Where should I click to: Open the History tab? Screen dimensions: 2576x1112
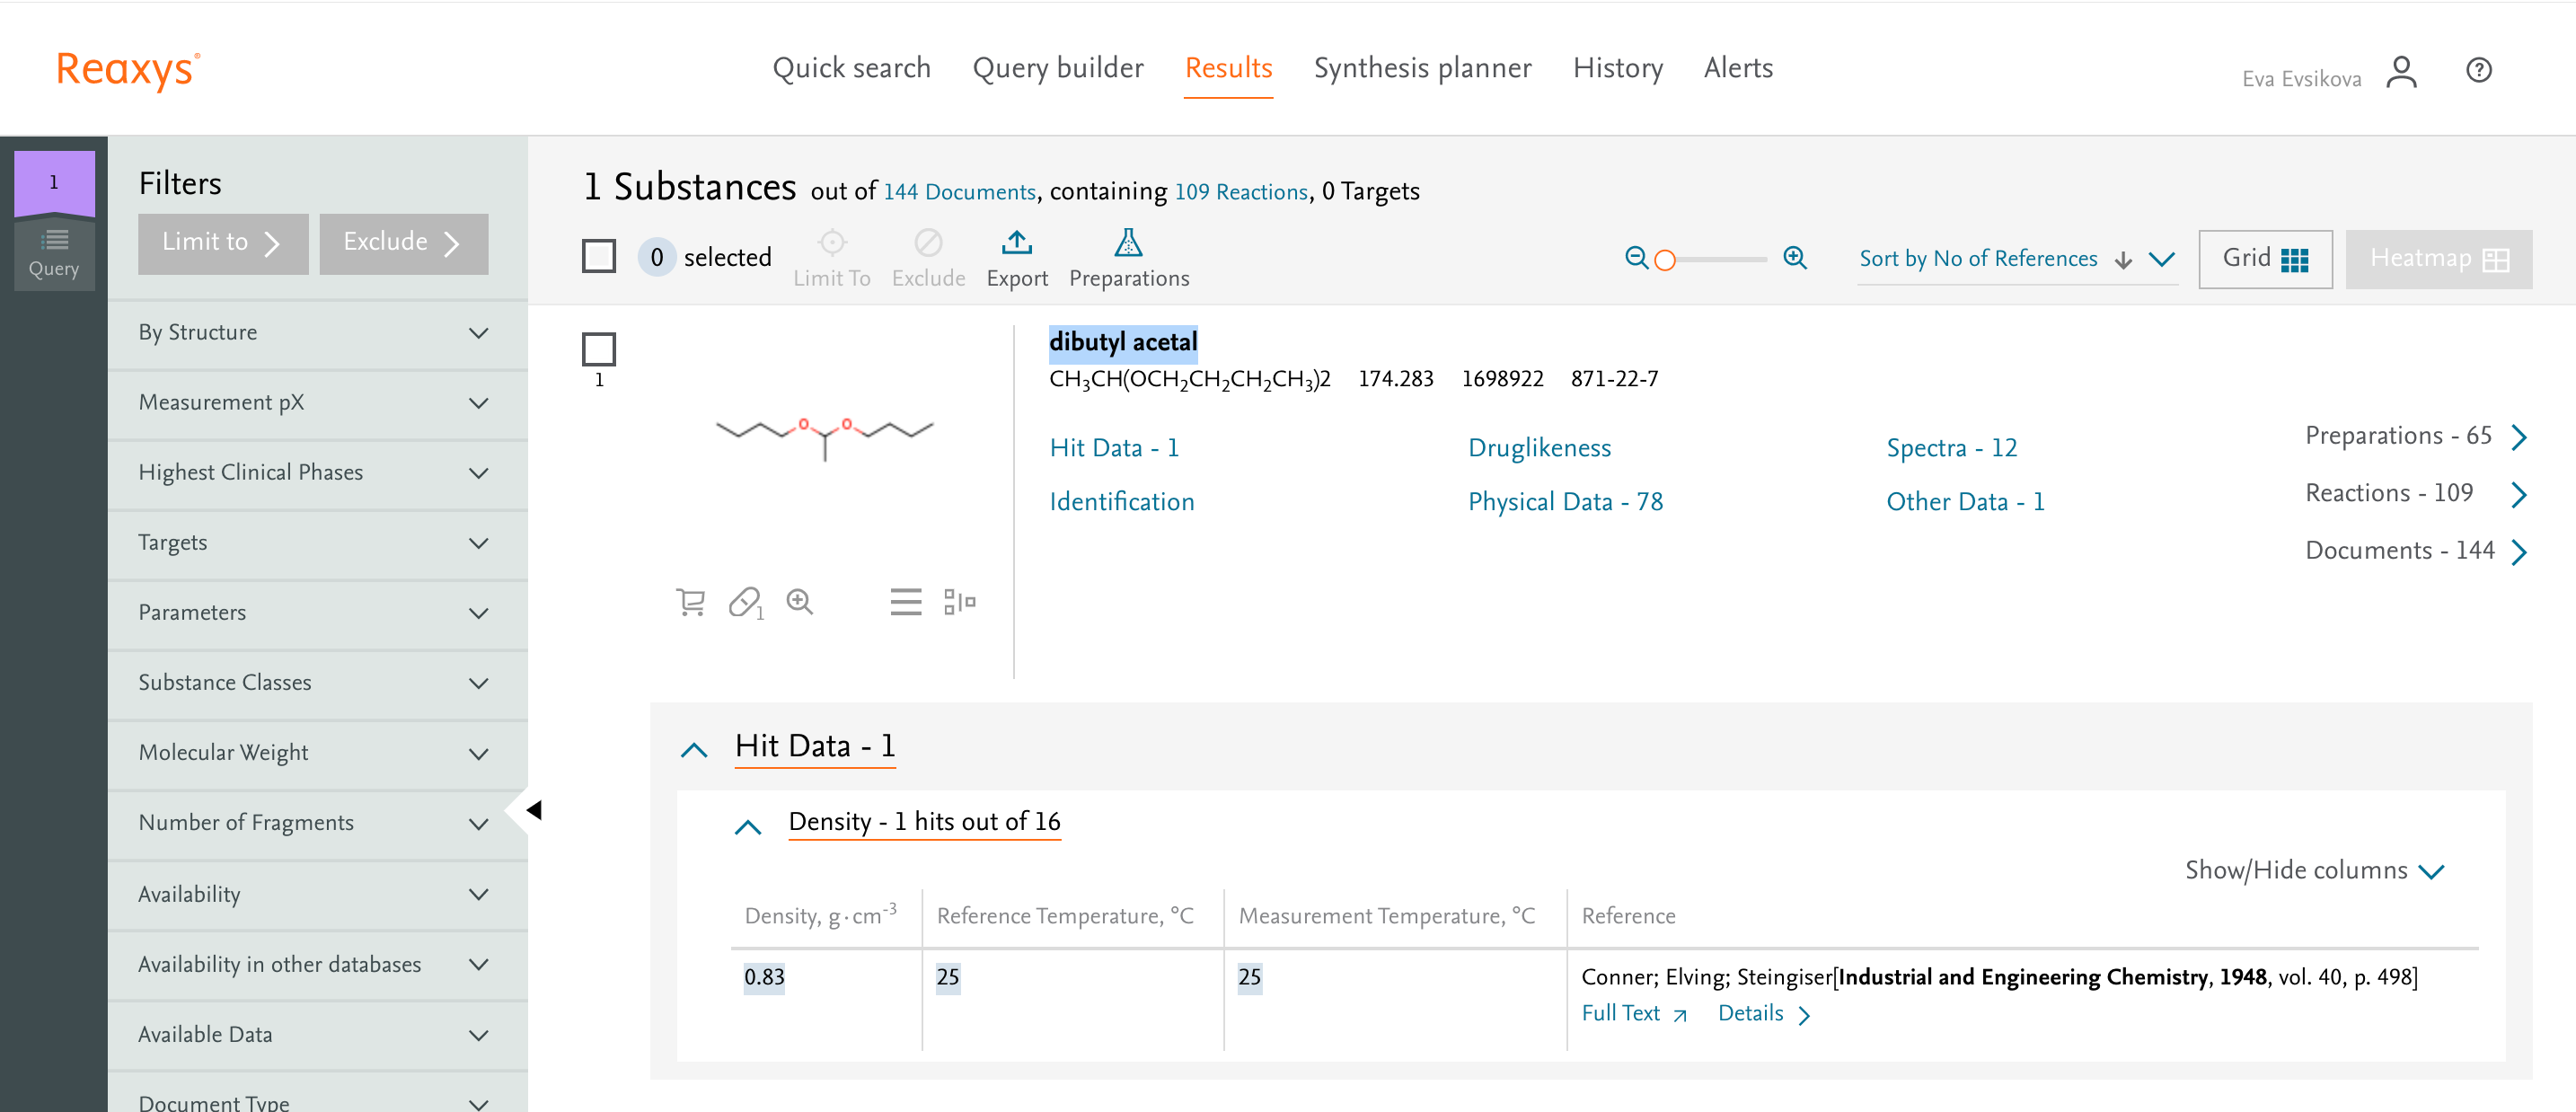pos(1617,68)
